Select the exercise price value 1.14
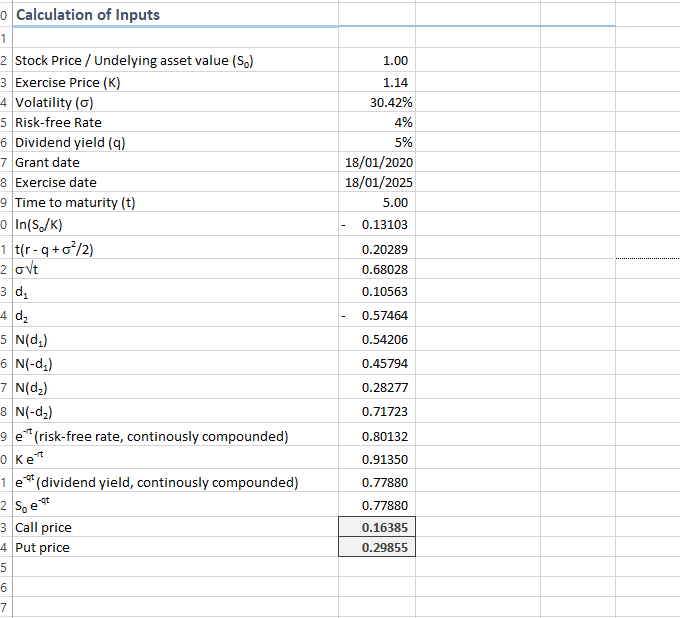680x618 pixels. tap(377, 82)
